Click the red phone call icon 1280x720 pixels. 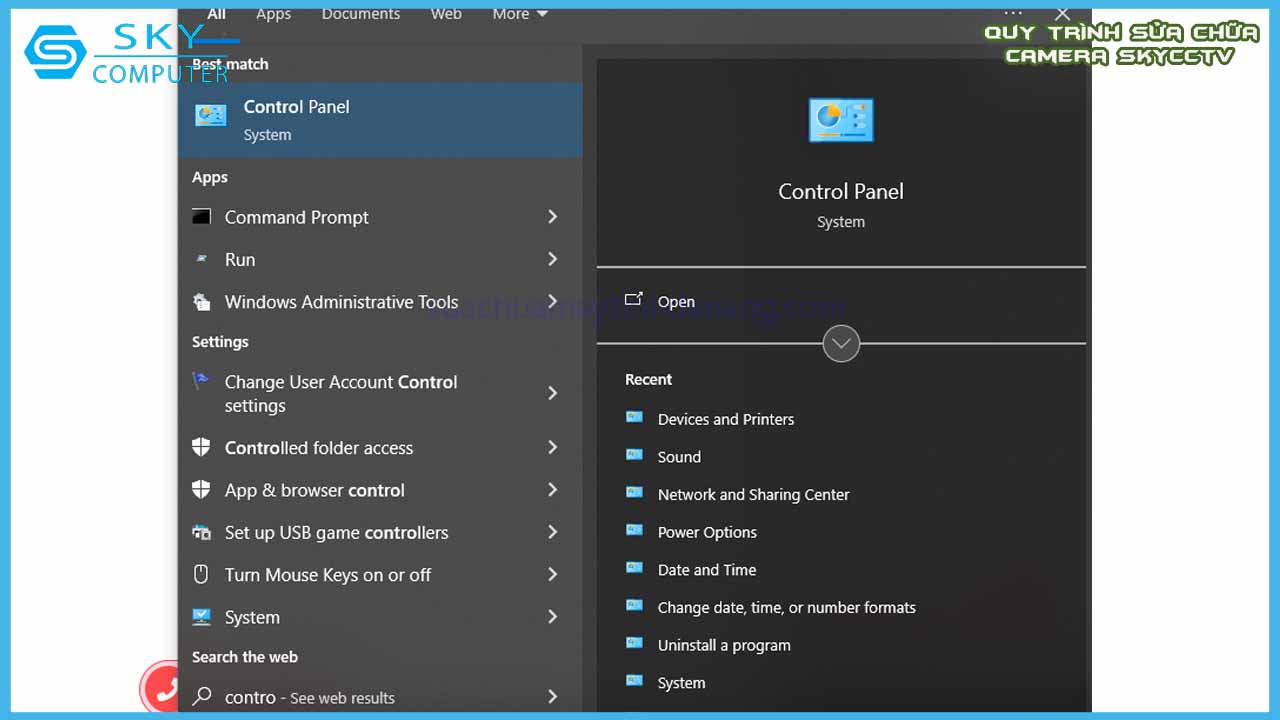click(162, 688)
